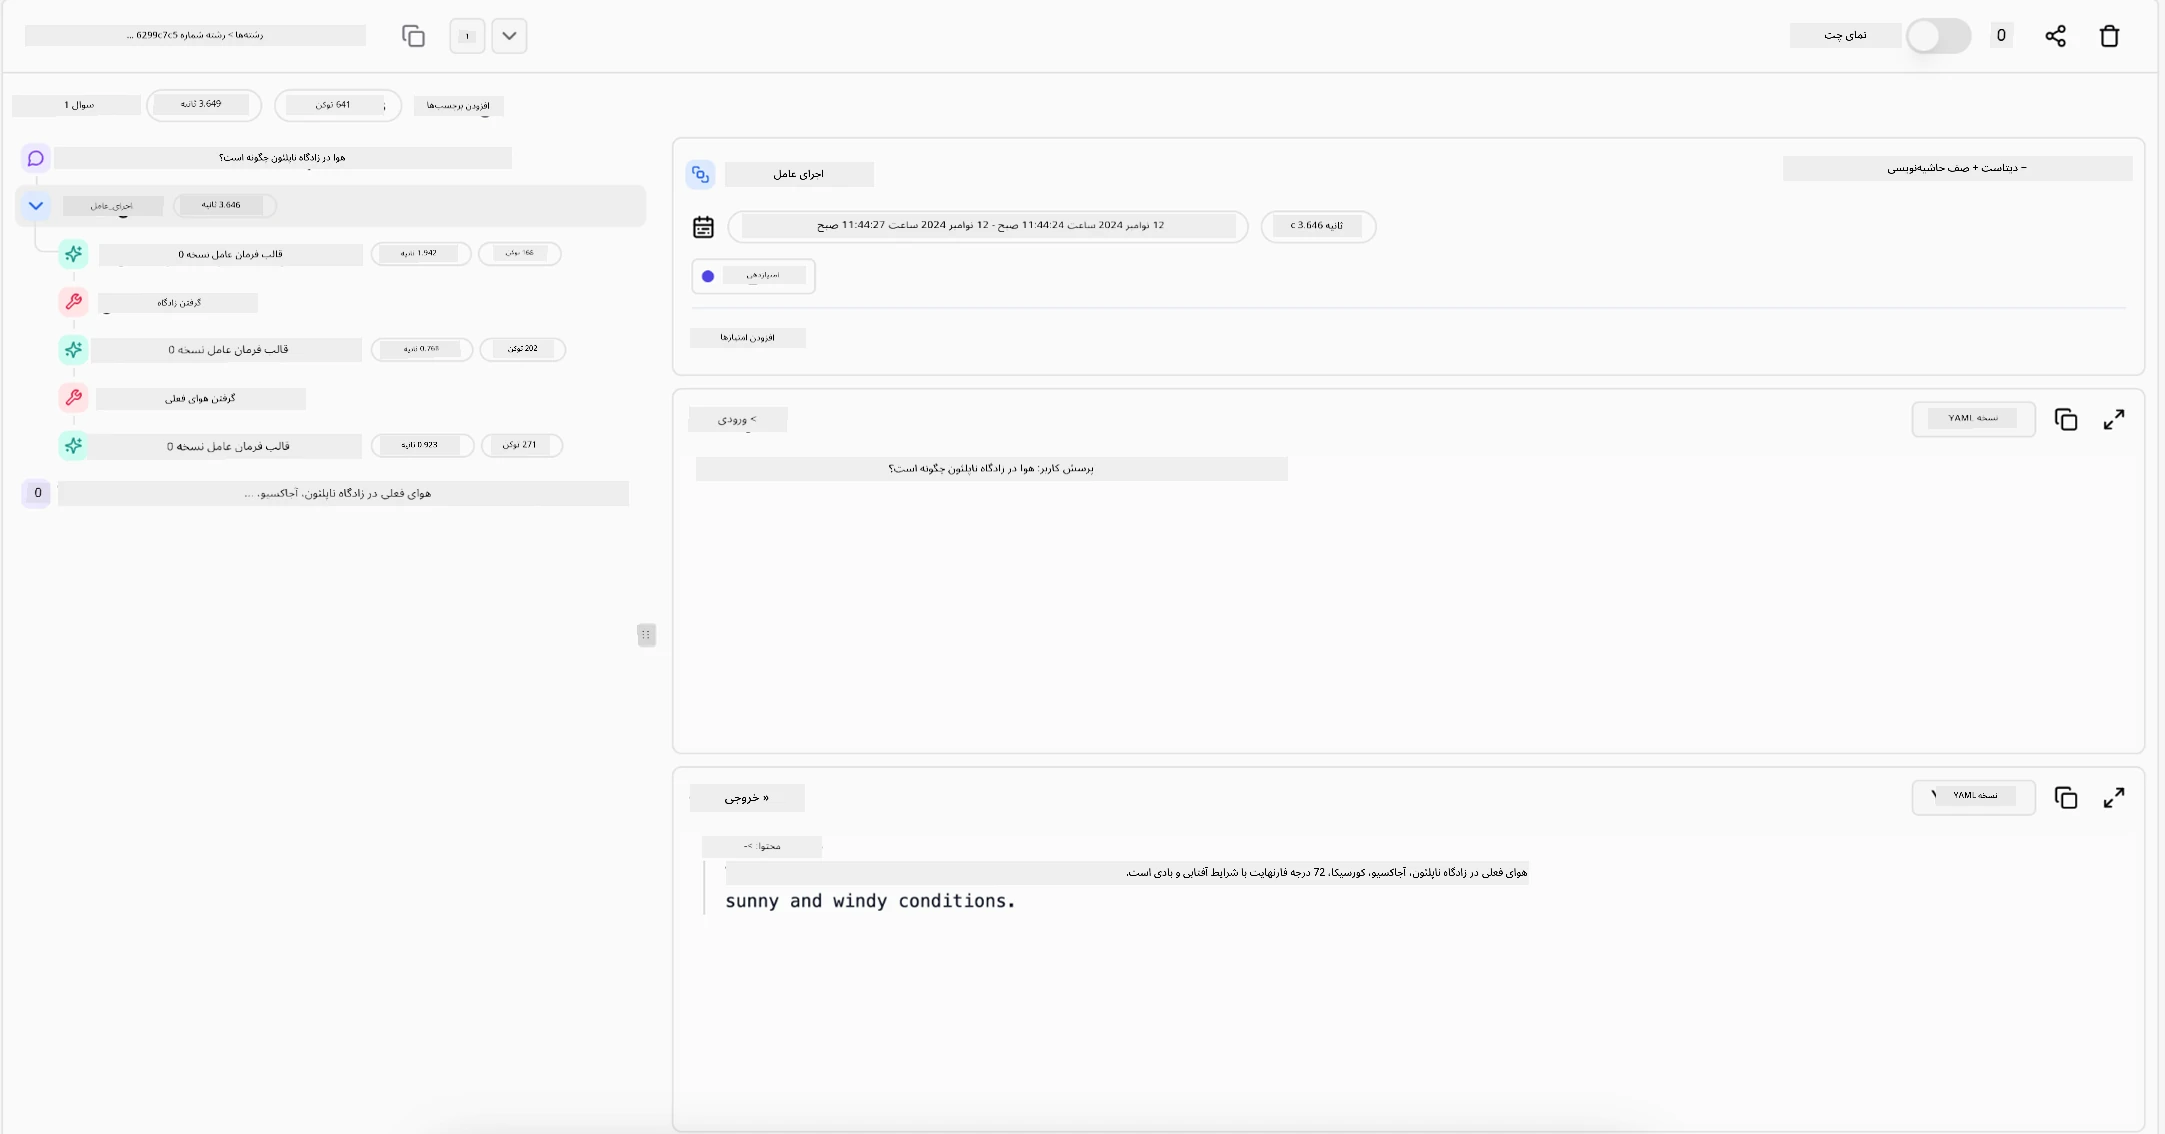Click the share icon in top bar
The width and height of the screenshot is (2165, 1134).
click(2055, 36)
